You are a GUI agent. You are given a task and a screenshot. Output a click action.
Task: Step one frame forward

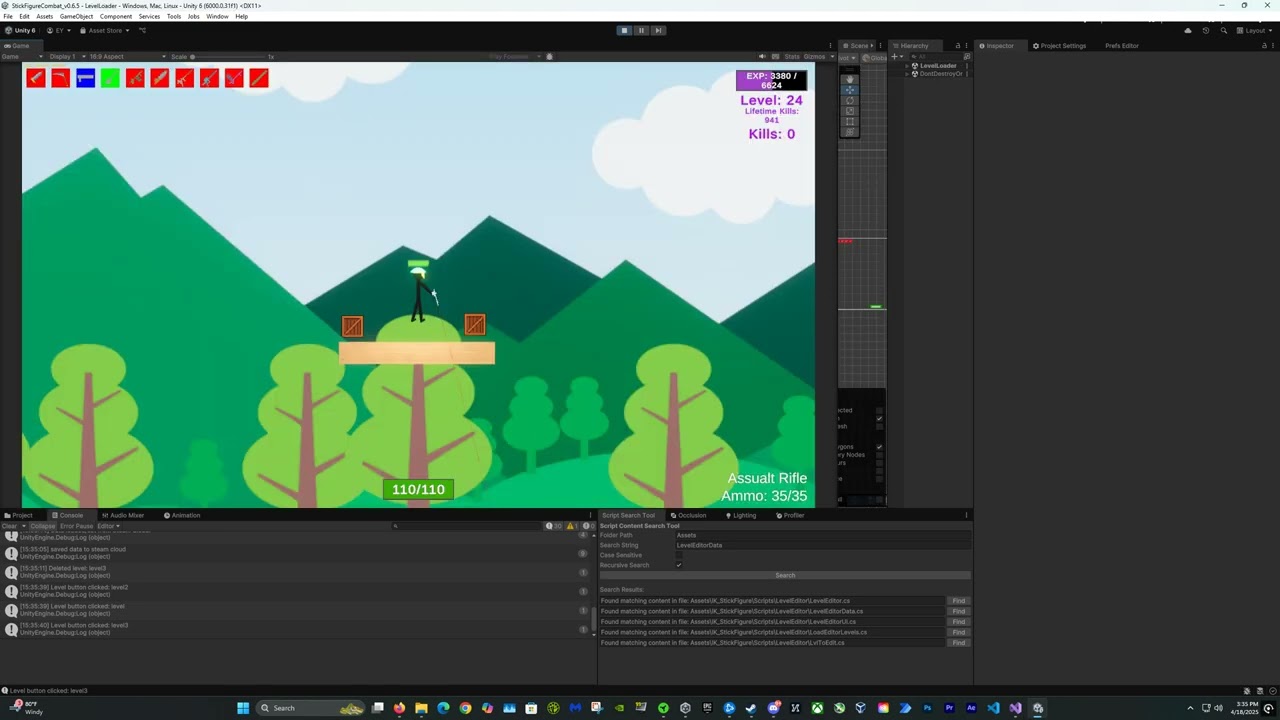pyautogui.click(x=658, y=30)
